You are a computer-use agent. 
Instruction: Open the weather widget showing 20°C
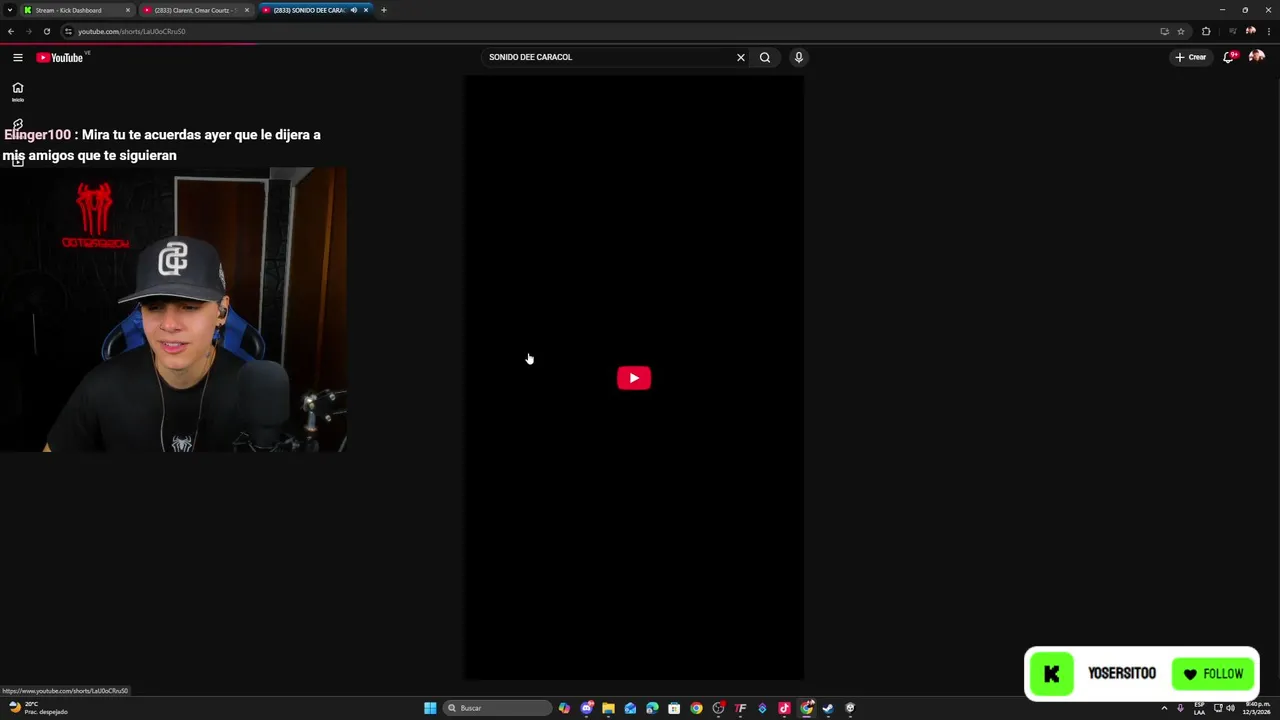pyautogui.click(x=38, y=708)
